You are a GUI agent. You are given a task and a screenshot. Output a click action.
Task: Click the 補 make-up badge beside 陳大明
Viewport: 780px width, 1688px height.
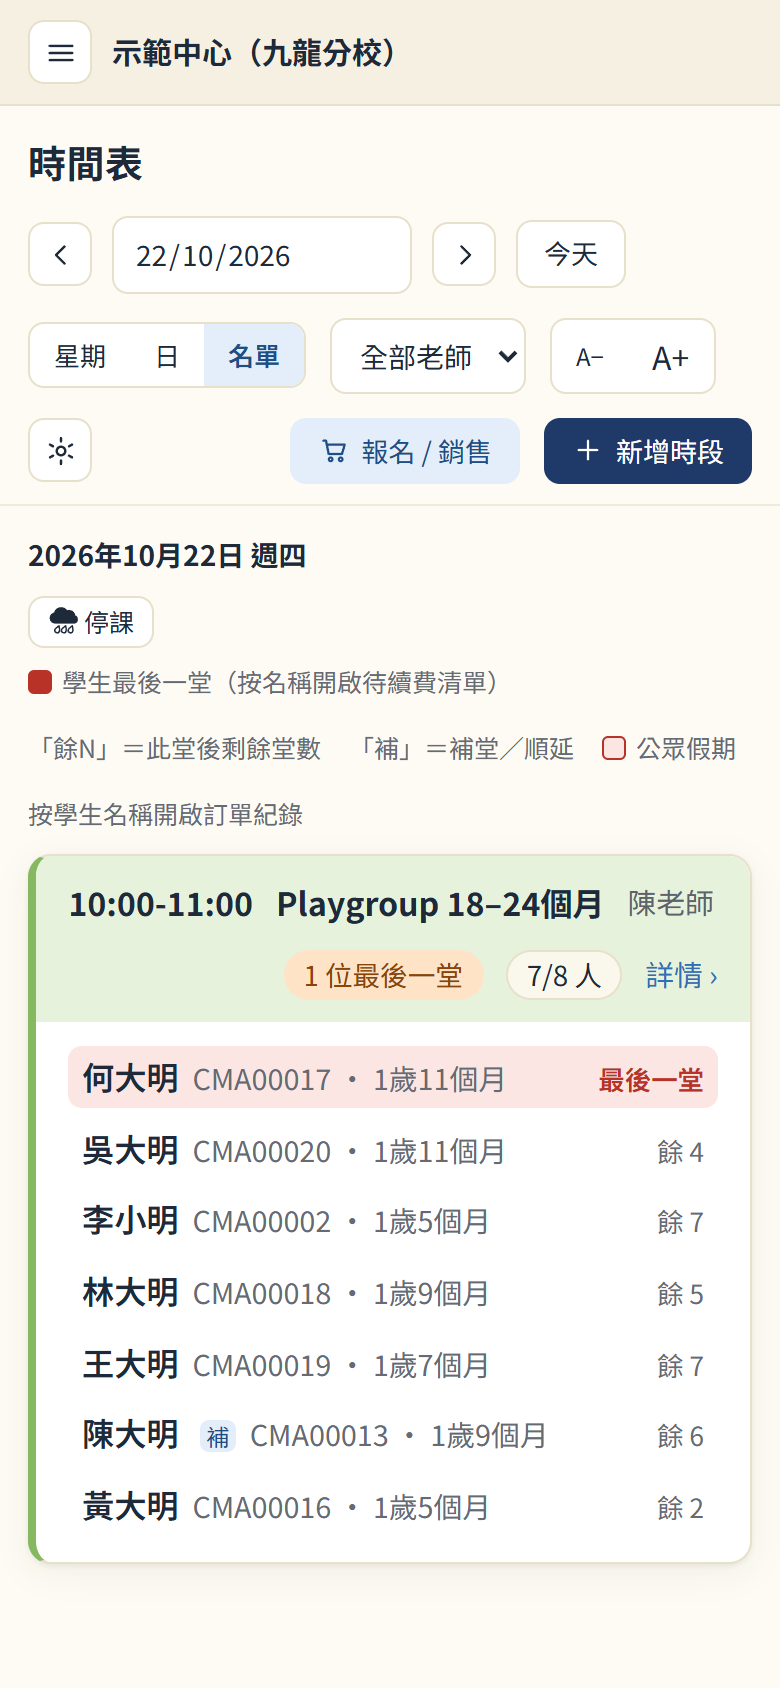218,1436
